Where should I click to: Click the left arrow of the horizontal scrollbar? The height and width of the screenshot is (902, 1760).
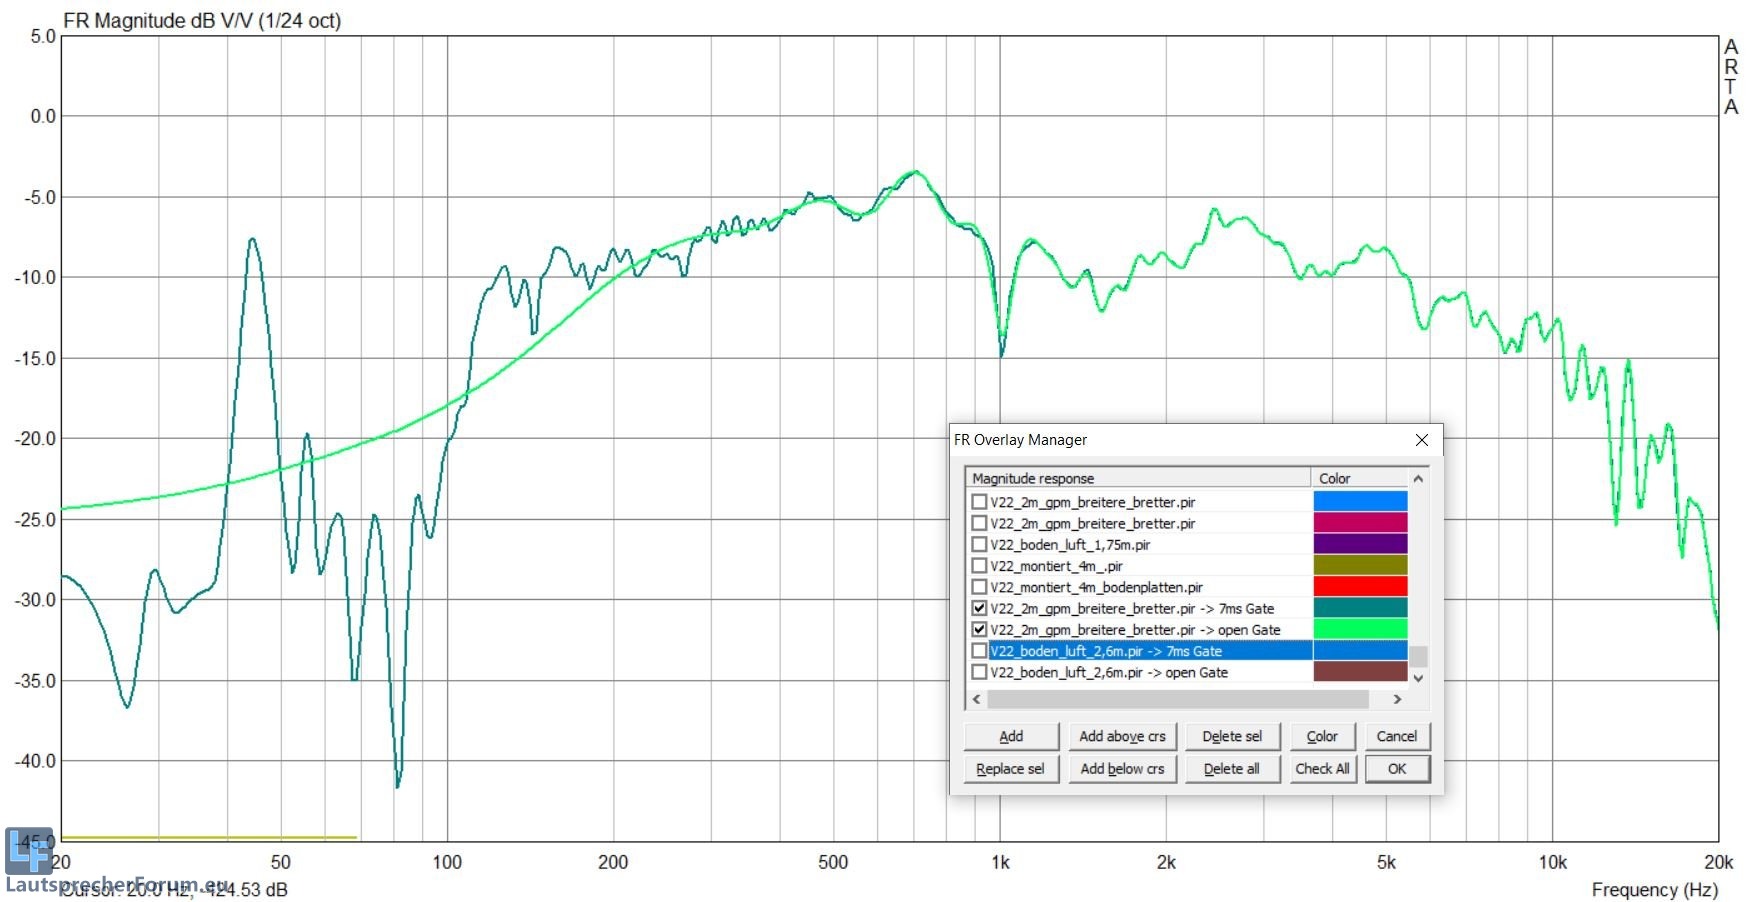(x=977, y=699)
